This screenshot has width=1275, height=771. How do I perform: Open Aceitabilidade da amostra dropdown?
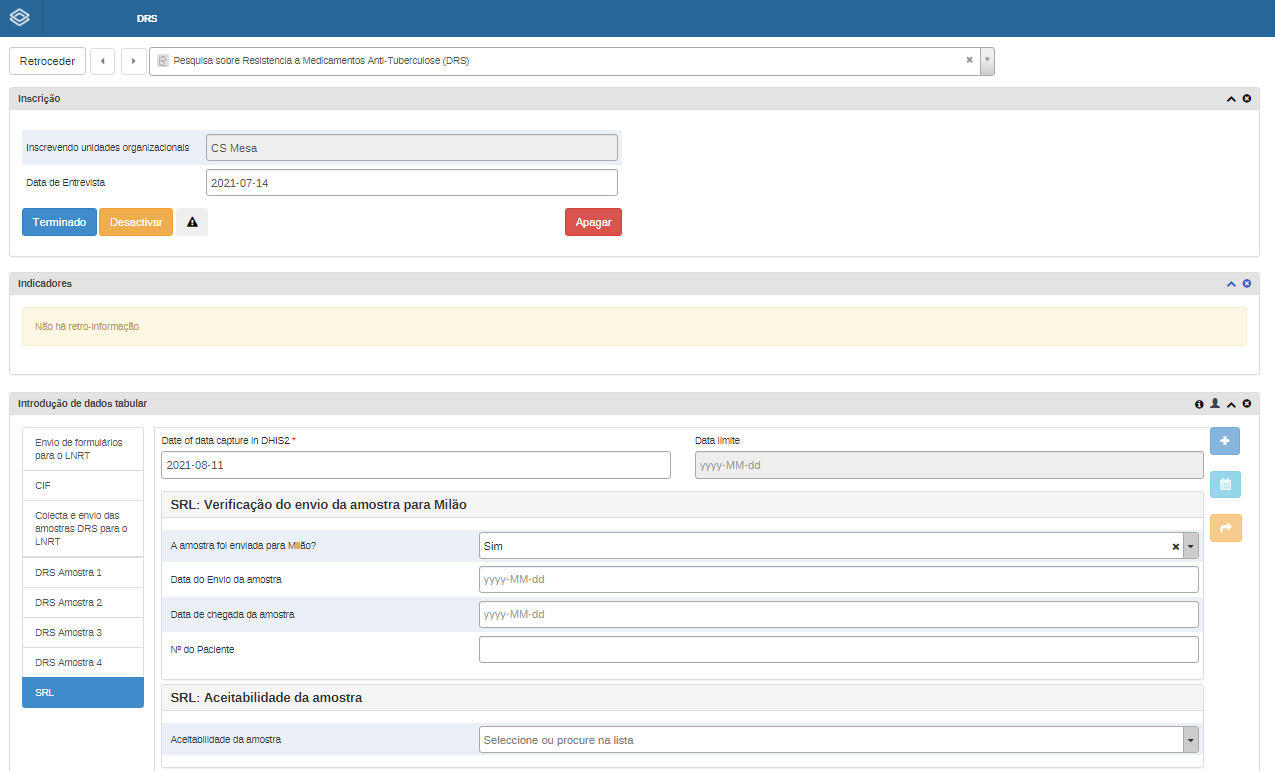pos(1190,740)
